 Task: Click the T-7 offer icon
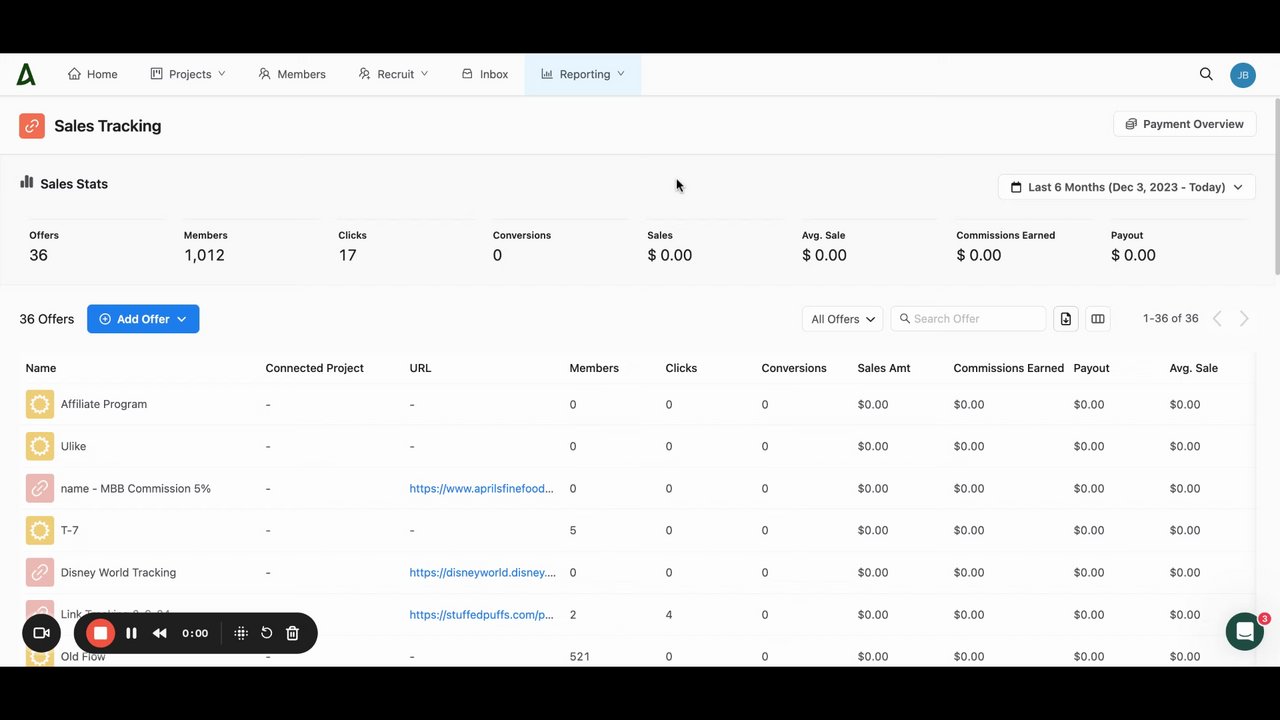point(40,530)
